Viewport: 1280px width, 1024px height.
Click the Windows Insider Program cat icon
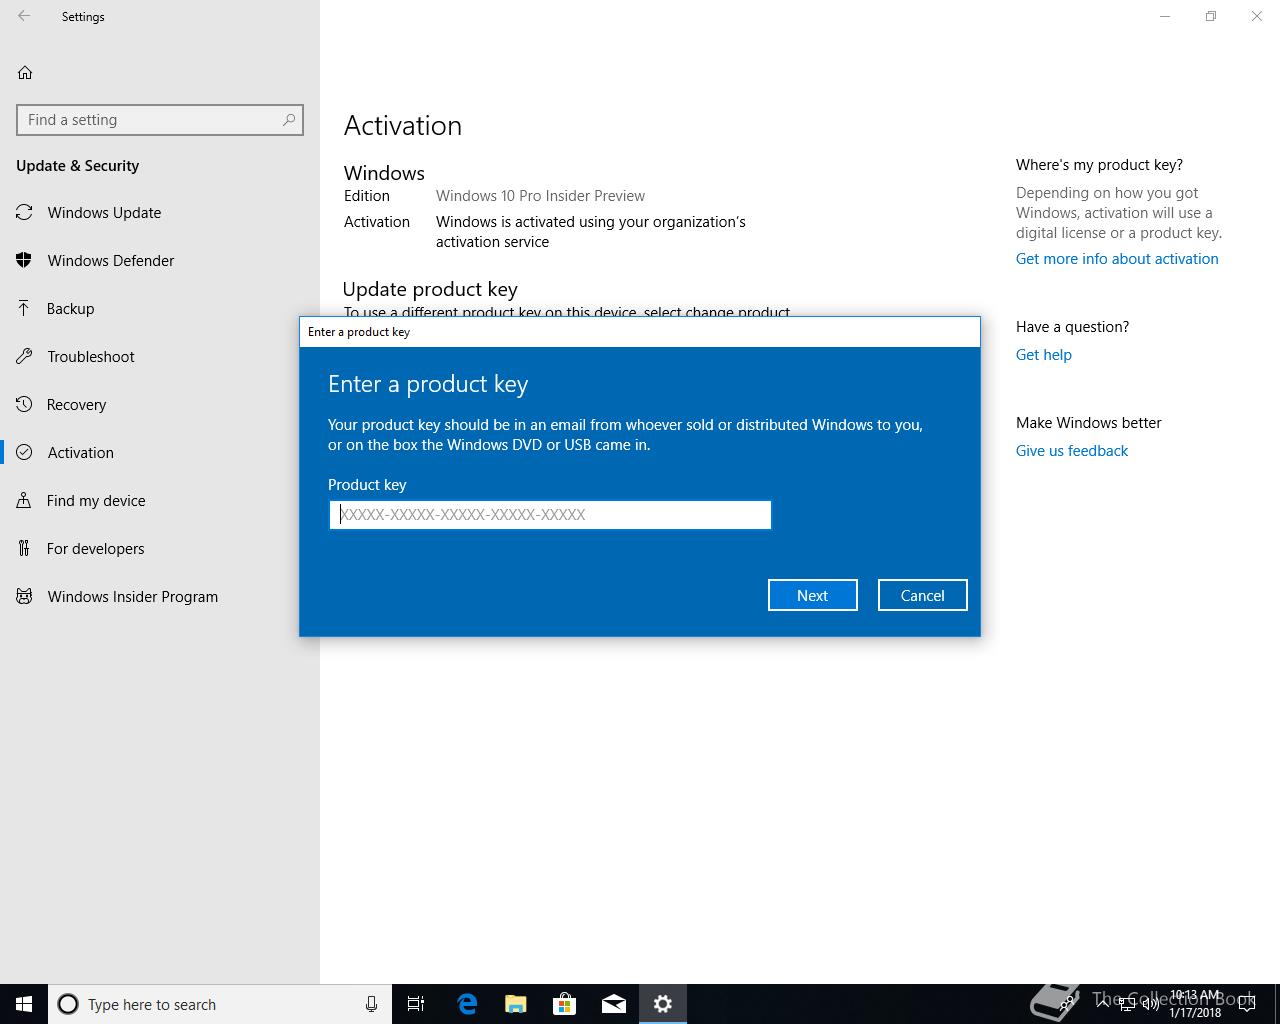point(24,596)
